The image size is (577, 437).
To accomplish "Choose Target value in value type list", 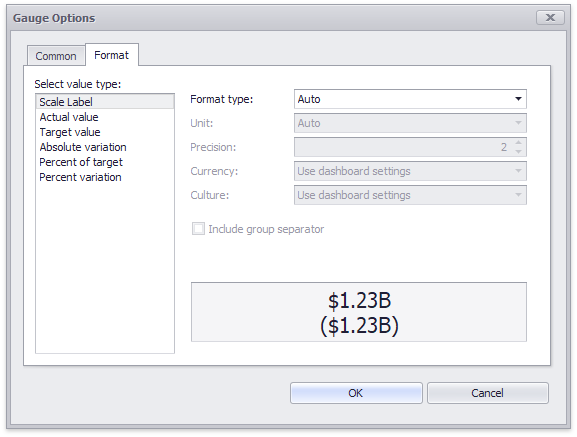I will (105, 132).
